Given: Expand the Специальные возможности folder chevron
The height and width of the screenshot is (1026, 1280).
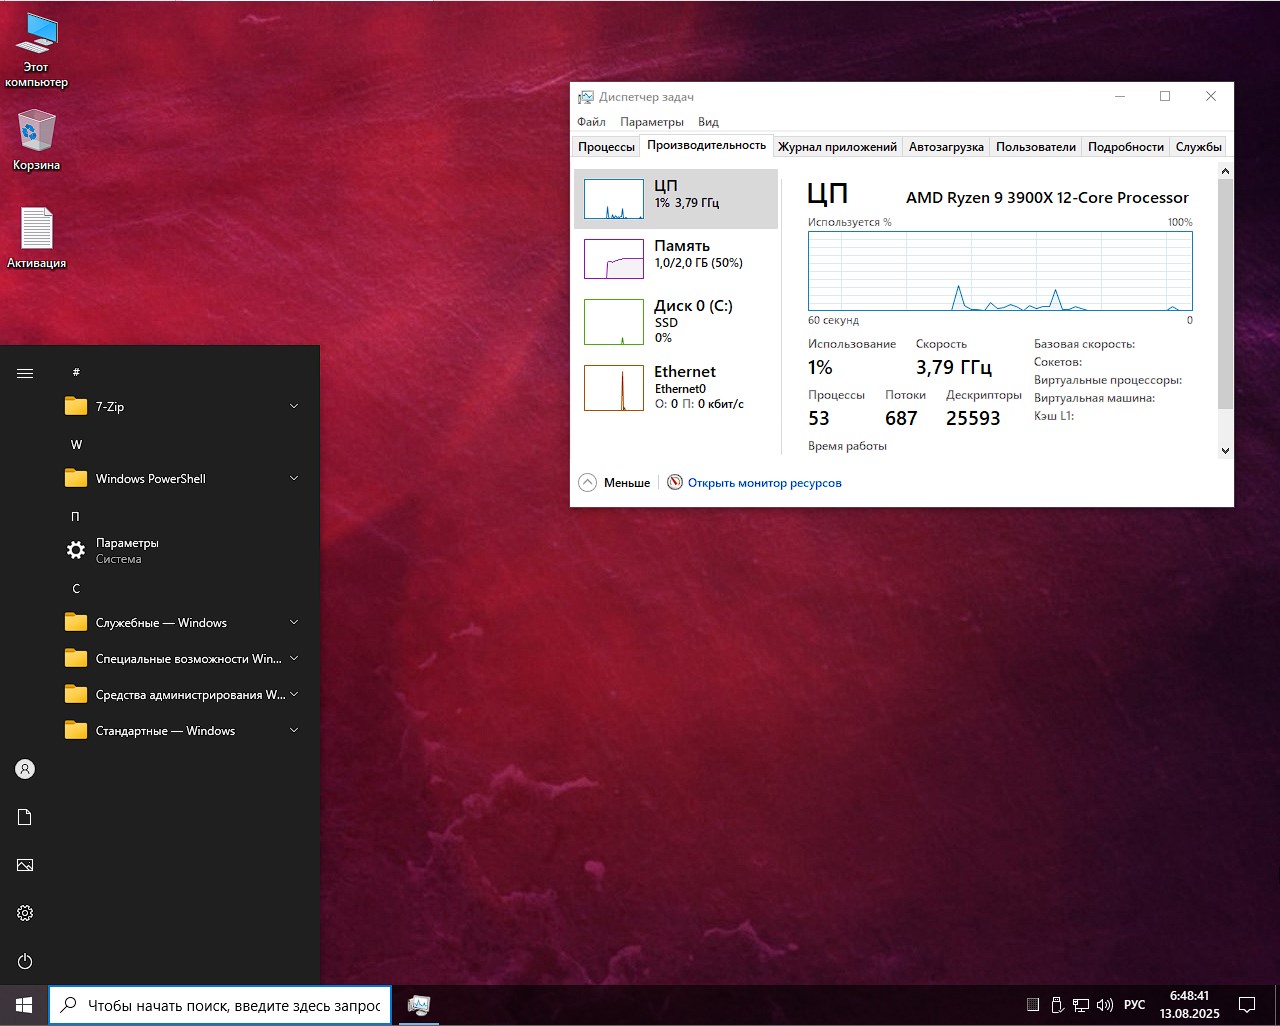Looking at the screenshot, I should 294,658.
